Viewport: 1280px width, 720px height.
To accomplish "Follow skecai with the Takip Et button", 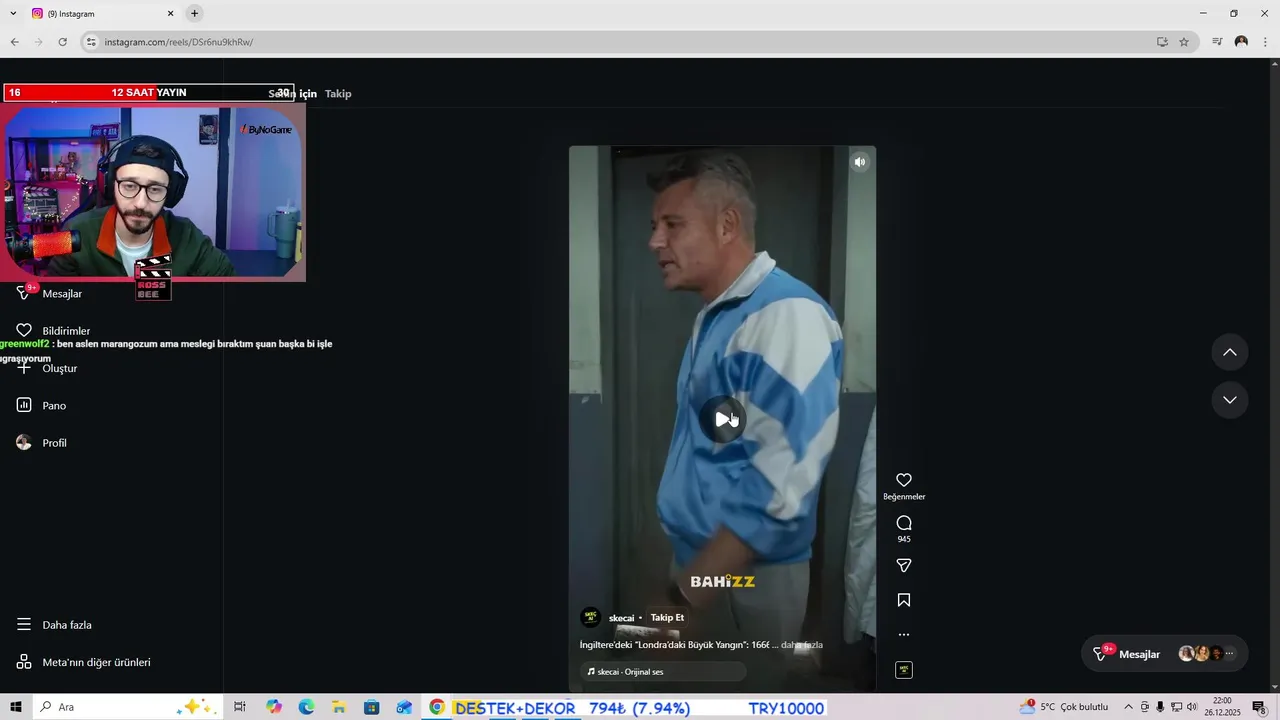I will pos(667,618).
